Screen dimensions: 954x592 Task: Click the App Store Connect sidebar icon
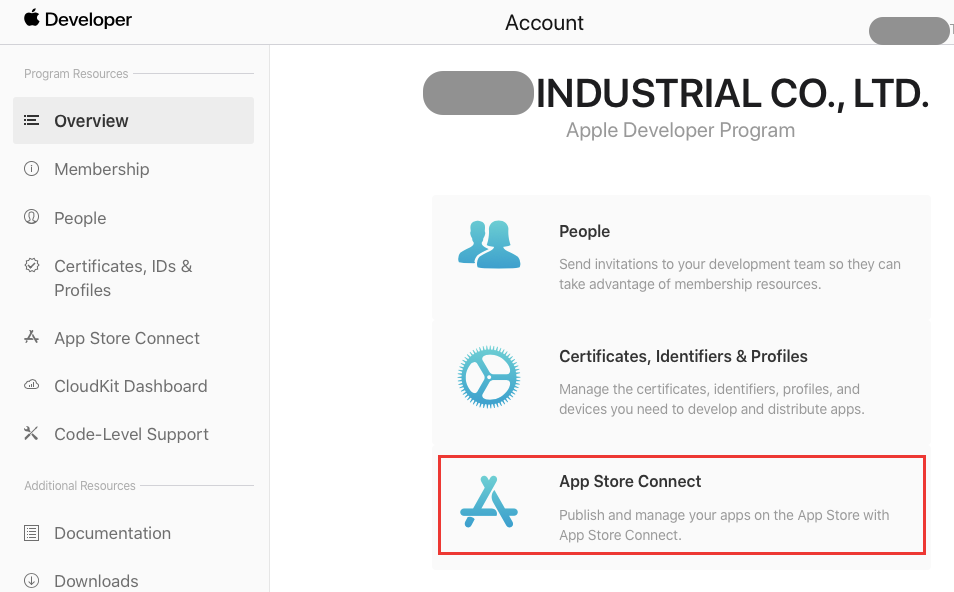(31, 337)
